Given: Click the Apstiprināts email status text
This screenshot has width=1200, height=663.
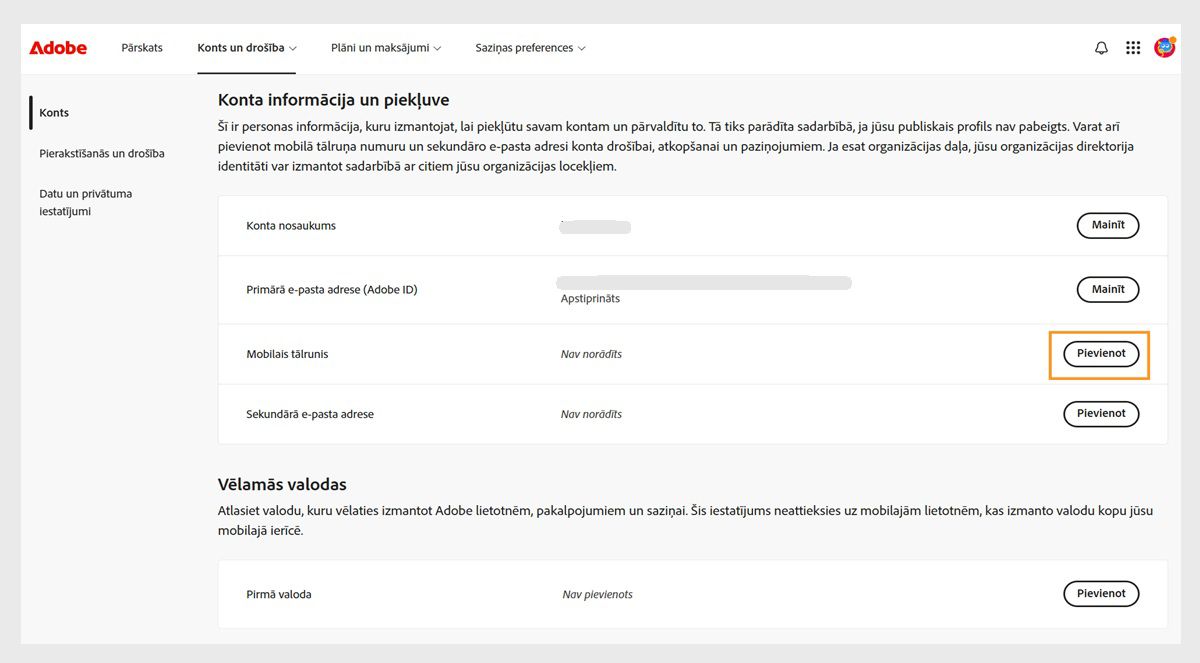Looking at the screenshot, I should coord(590,298).
